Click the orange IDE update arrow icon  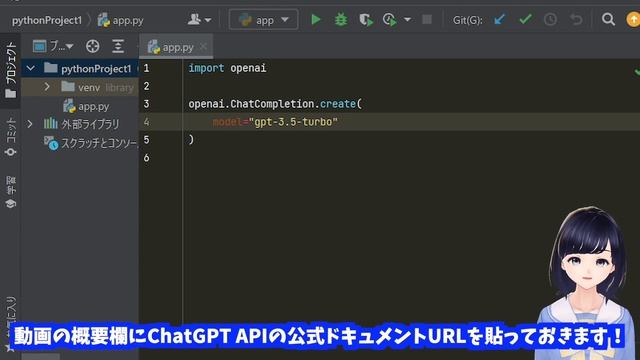point(633,20)
